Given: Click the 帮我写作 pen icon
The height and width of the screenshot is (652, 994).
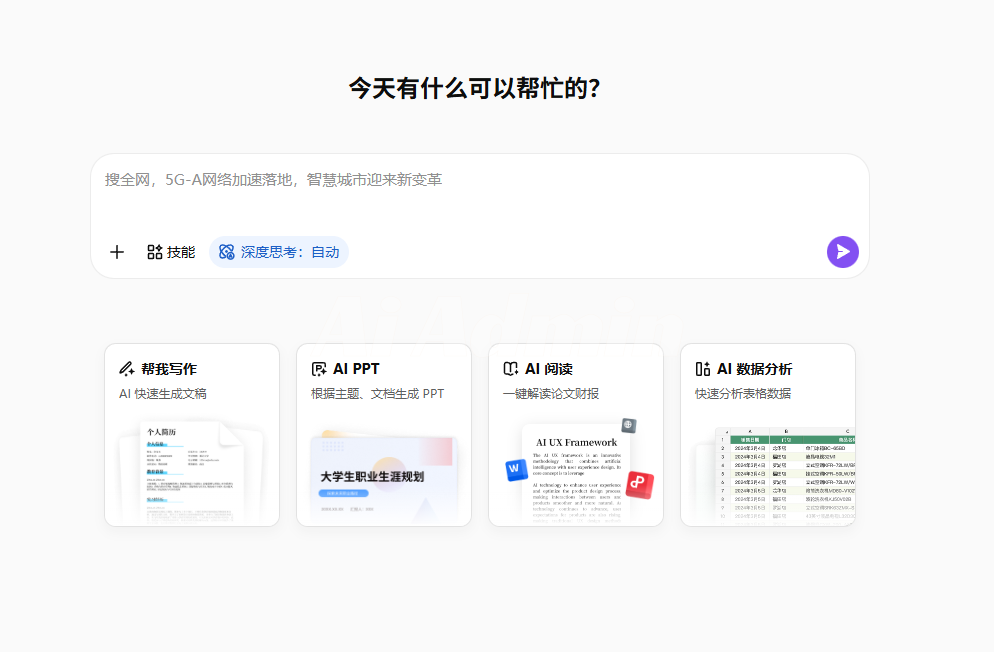Looking at the screenshot, I should click(127, 369).
